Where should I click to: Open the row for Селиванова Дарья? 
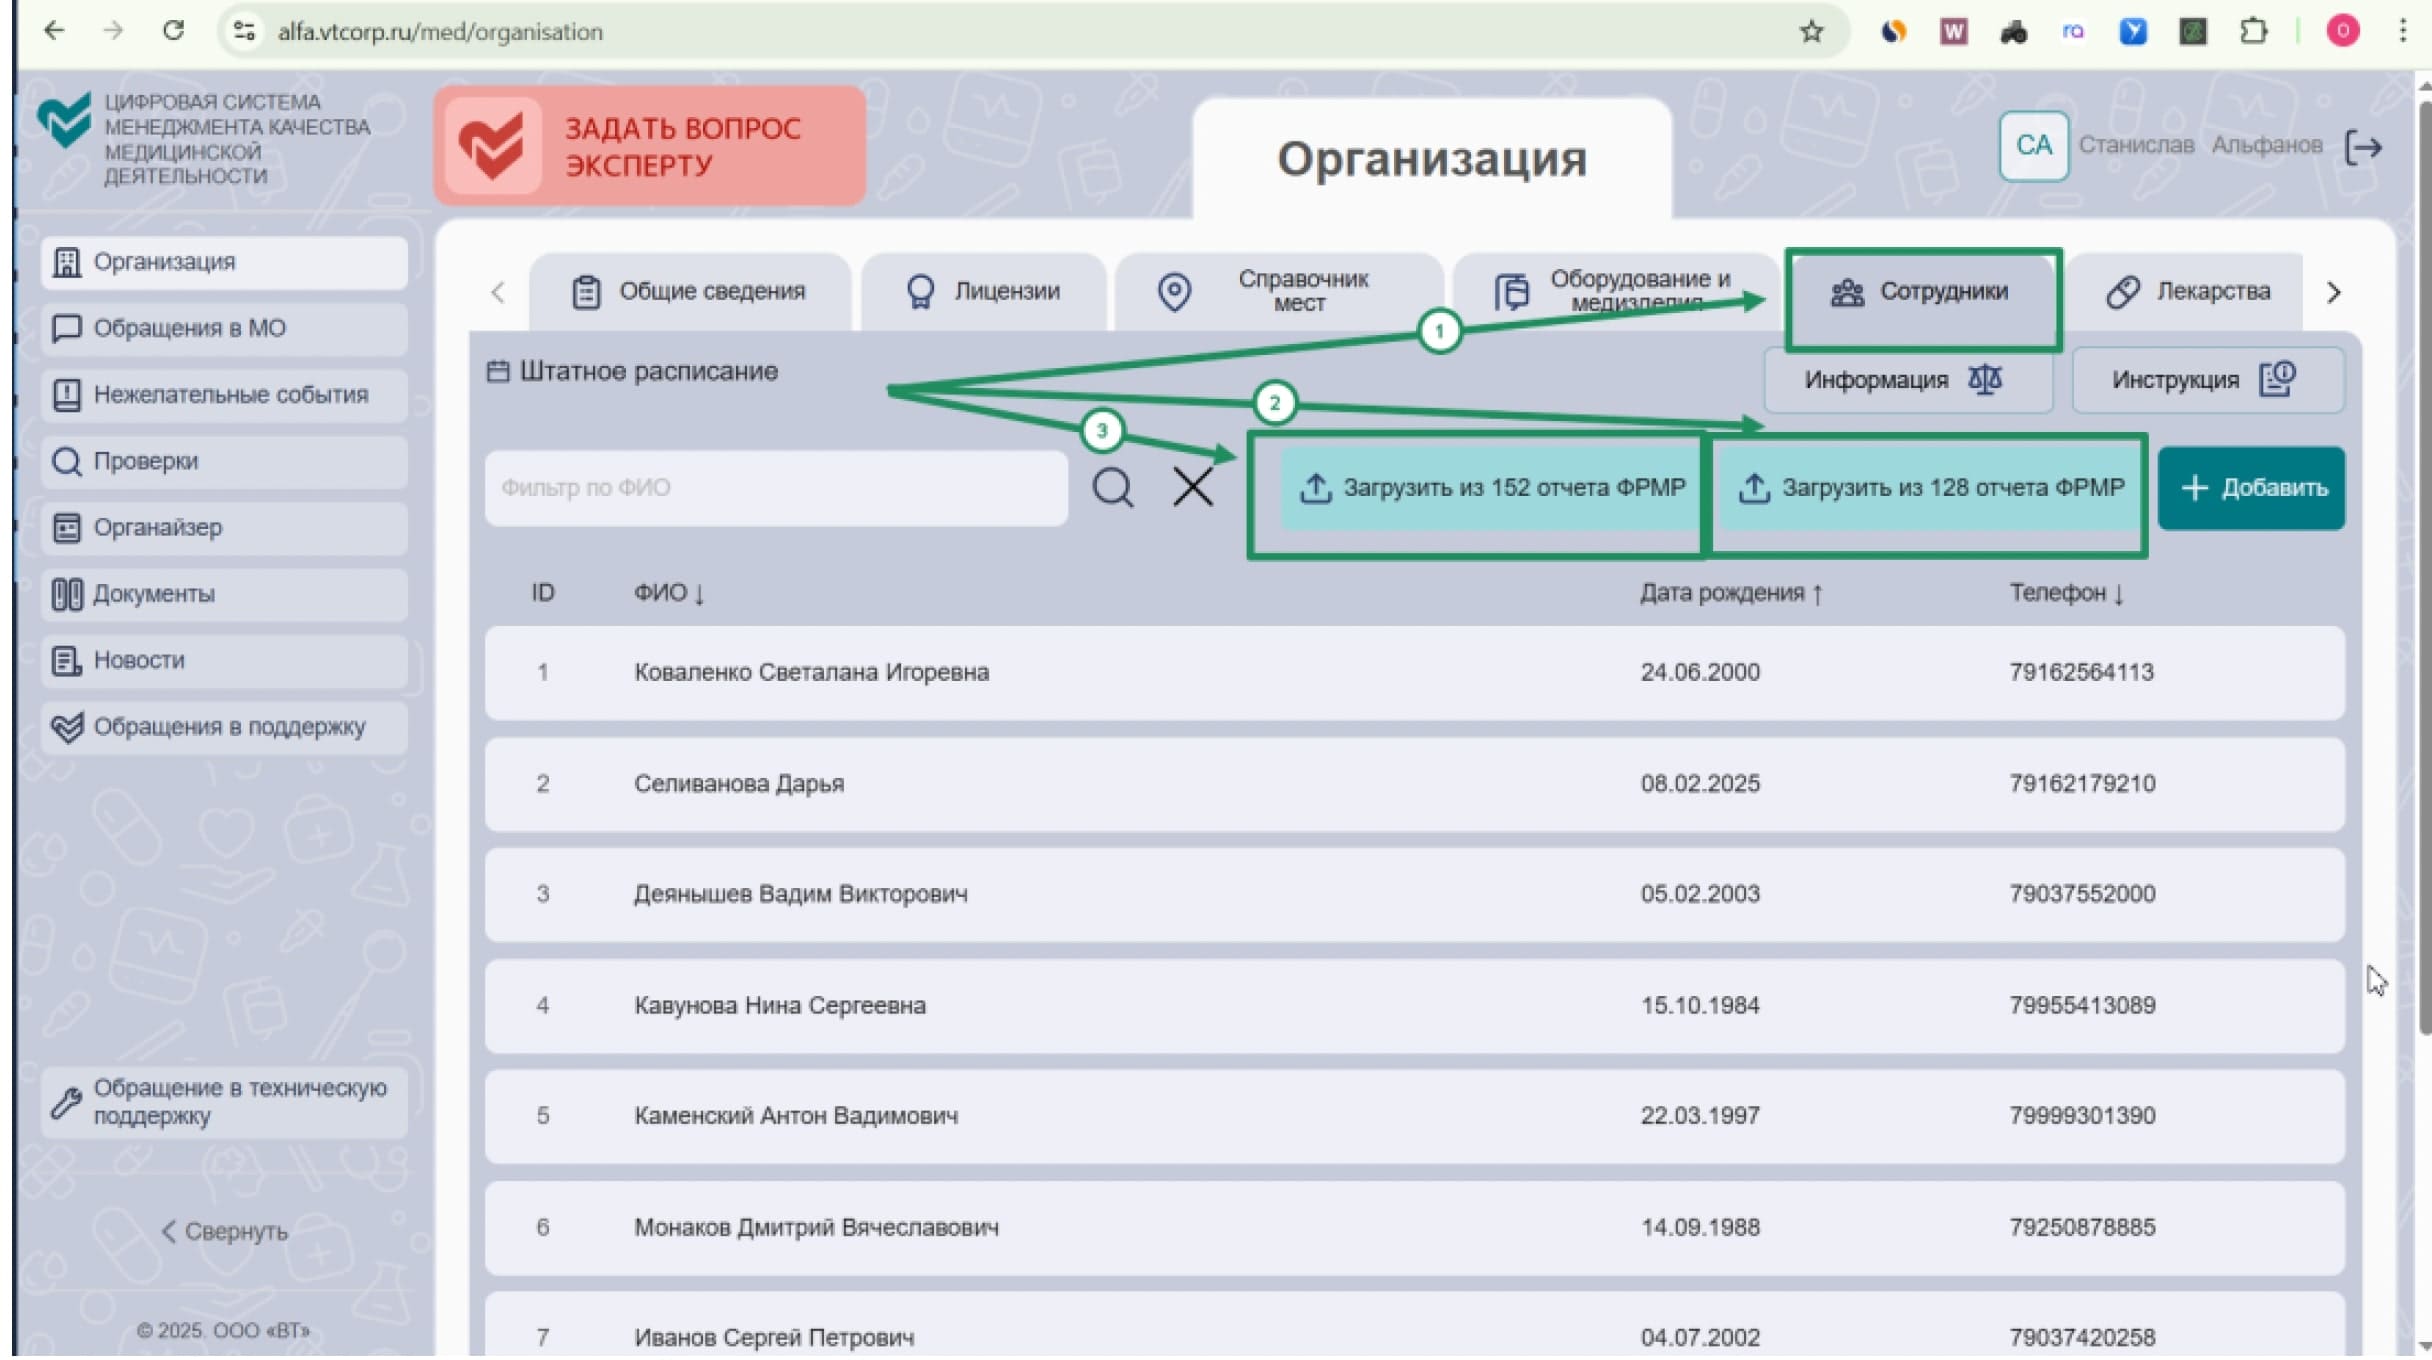[1414, 784]
